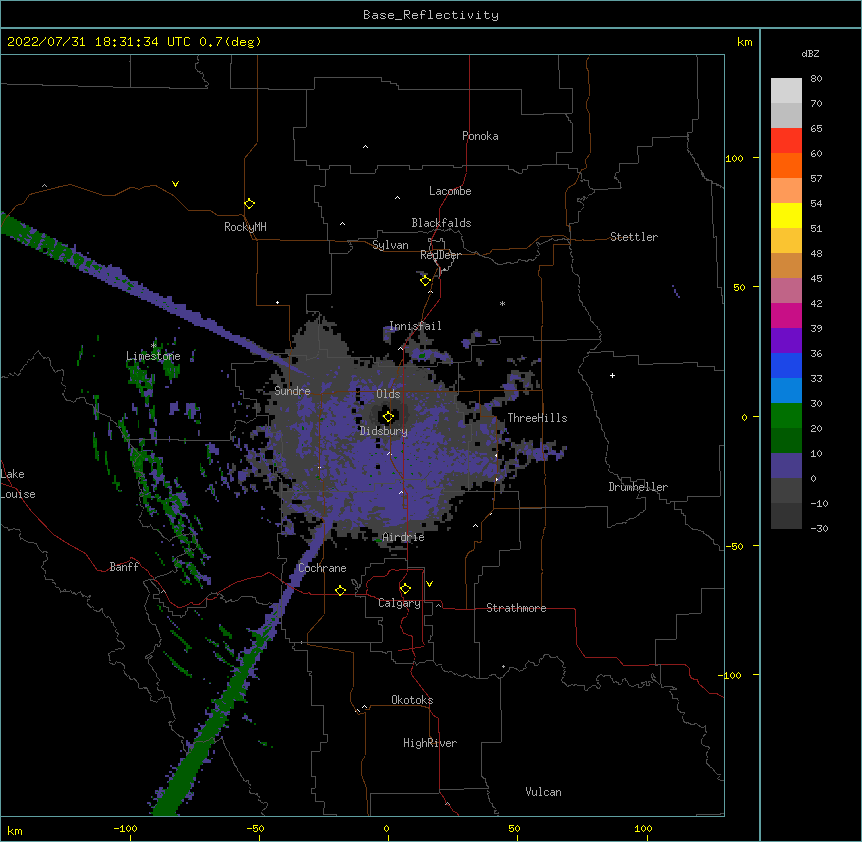Pick the orange 57-60 dBZ legend swatch
The image size is (862, 842).
pos(786,165)
